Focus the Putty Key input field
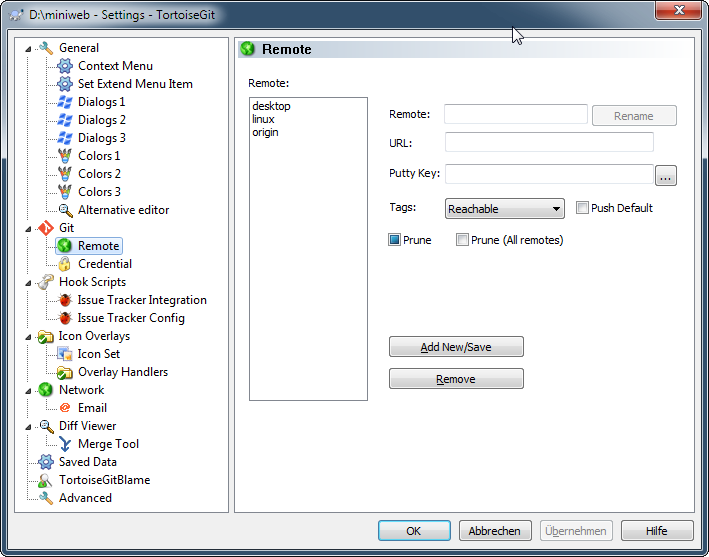 [x=549, y=174]
